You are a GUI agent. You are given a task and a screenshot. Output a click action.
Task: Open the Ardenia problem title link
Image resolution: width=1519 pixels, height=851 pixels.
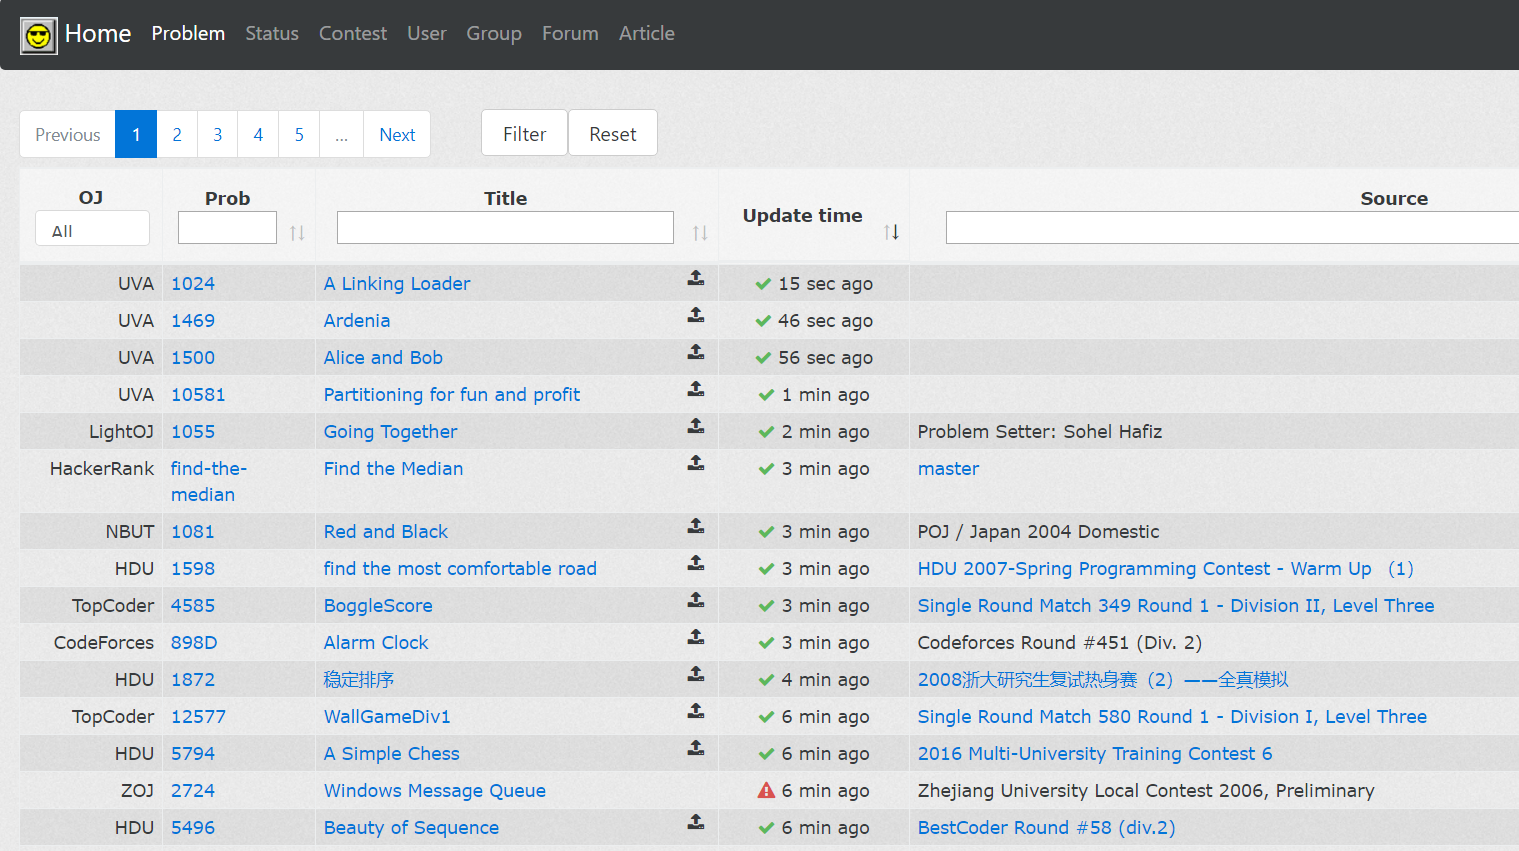(x=357, y=321)
